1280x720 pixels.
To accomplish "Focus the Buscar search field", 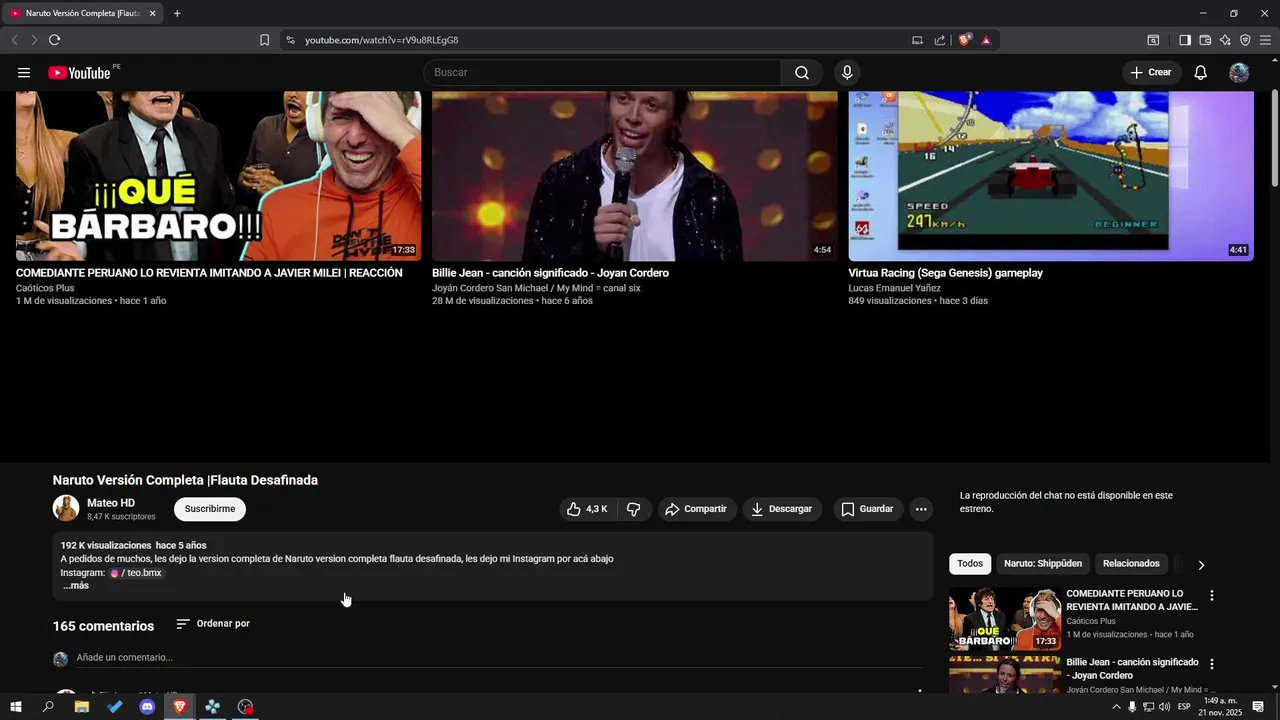I will click(602, 72).
